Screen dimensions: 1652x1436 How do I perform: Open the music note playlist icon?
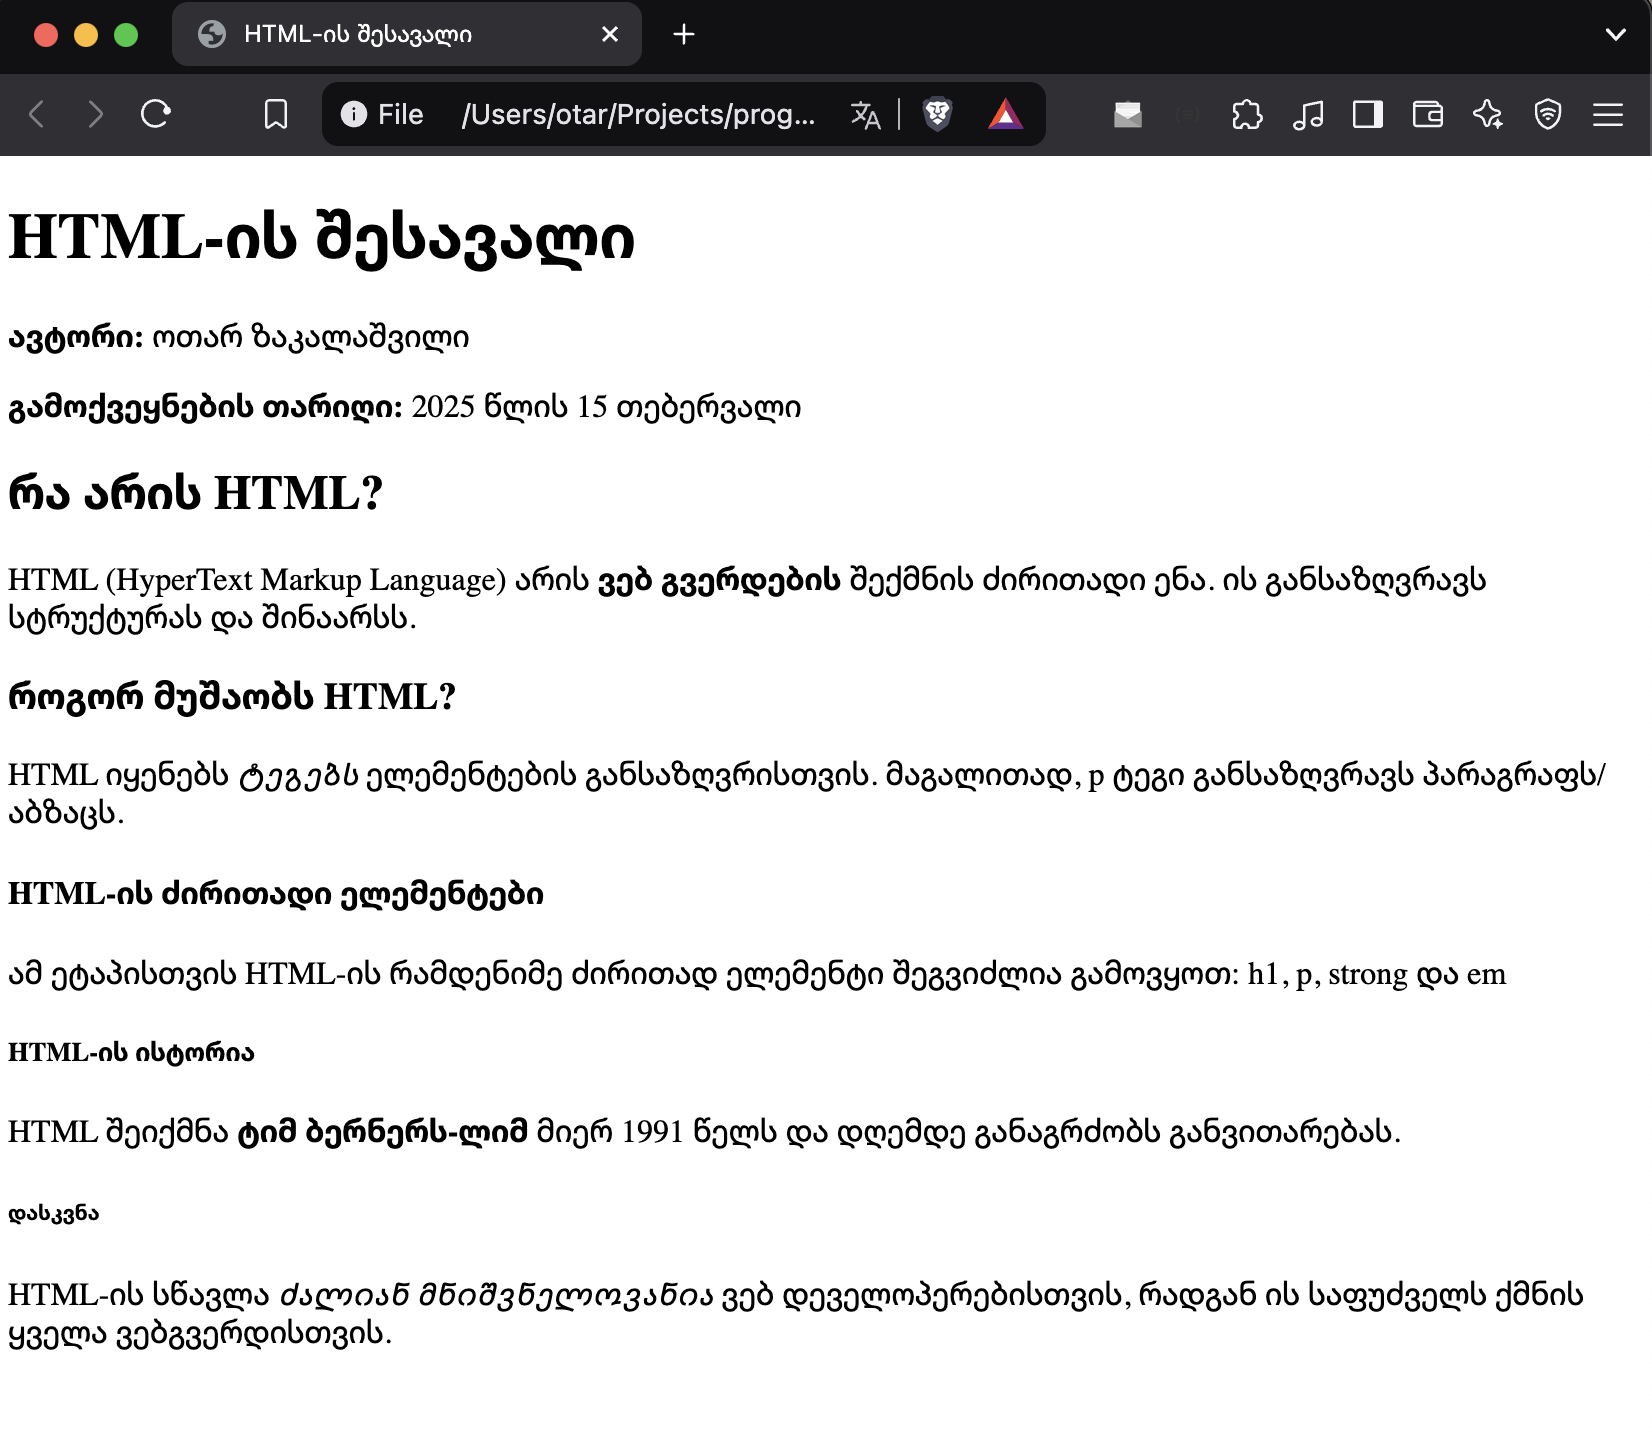[x=1308, y=114]
